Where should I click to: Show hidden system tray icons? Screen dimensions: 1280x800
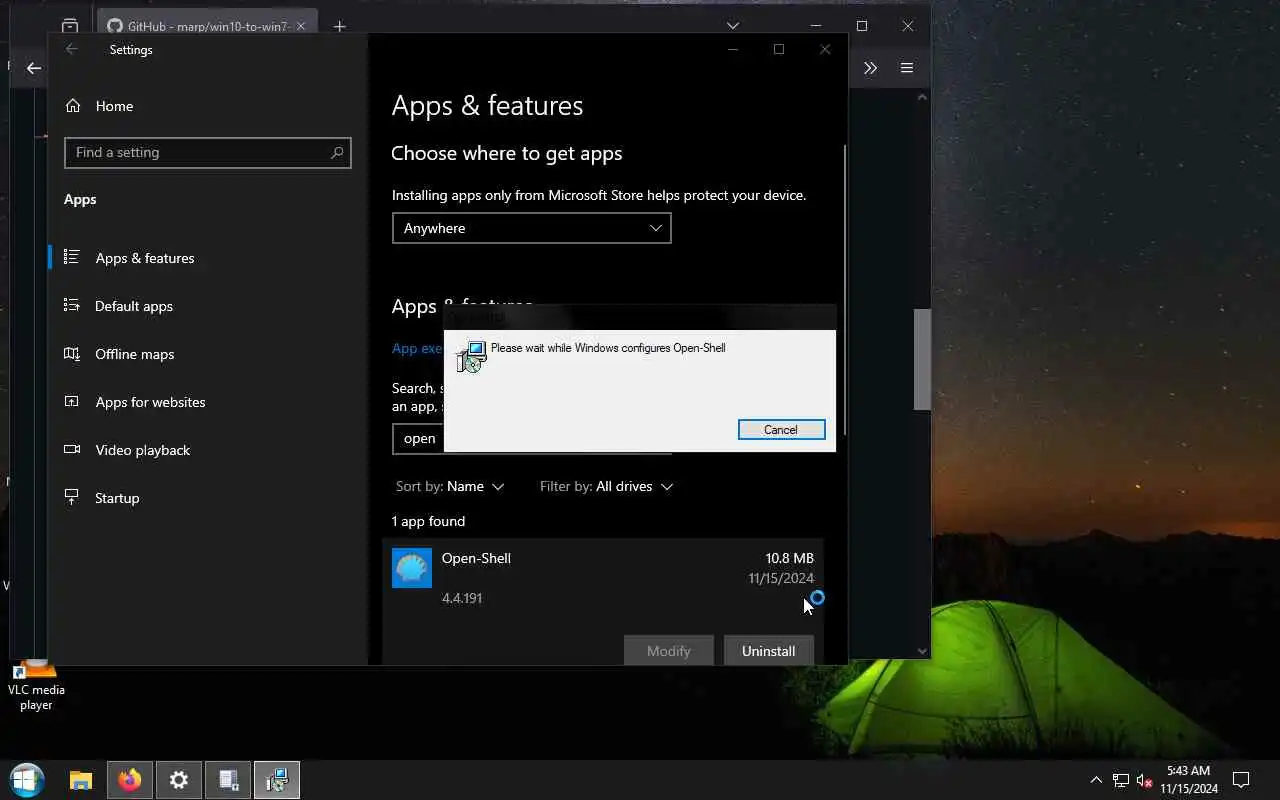click(x=1096, y=780)
